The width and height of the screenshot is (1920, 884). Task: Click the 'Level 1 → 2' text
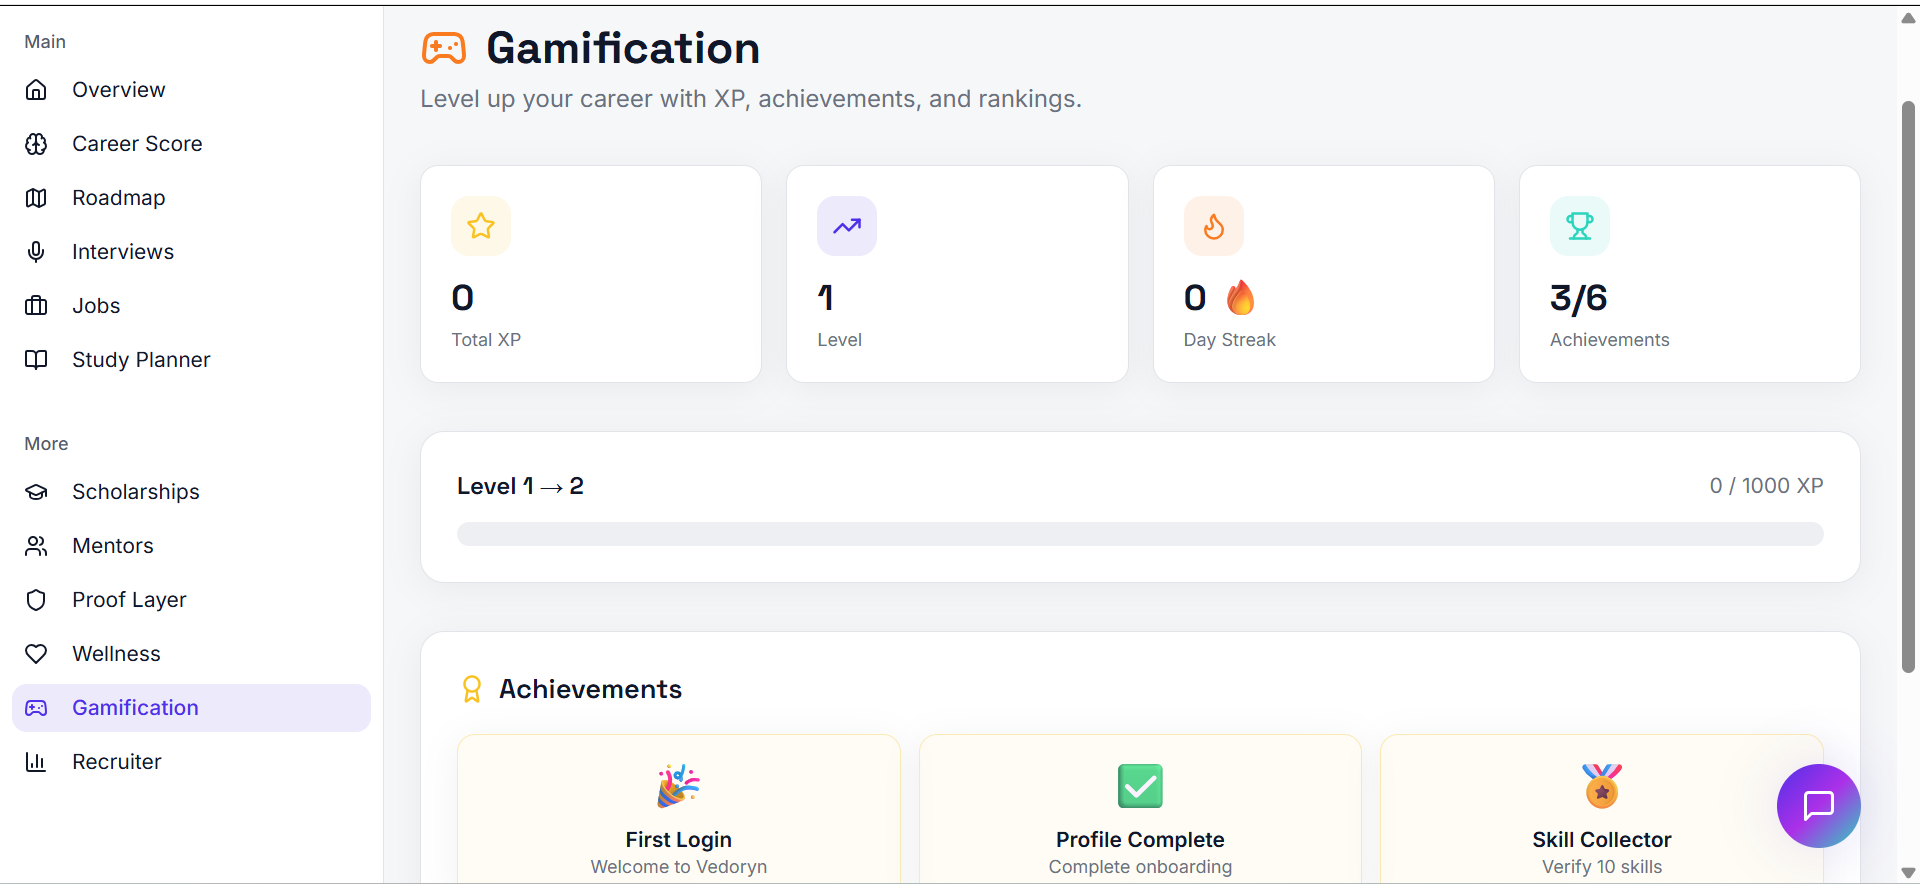click(520, 486)
